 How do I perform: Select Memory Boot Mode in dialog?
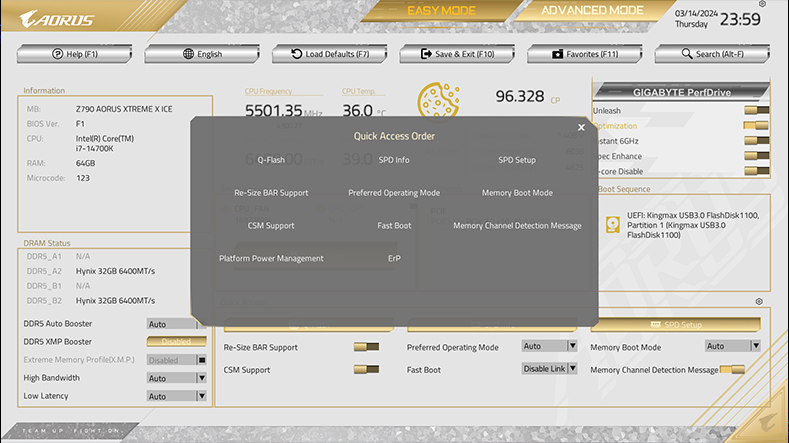(517, 193)
